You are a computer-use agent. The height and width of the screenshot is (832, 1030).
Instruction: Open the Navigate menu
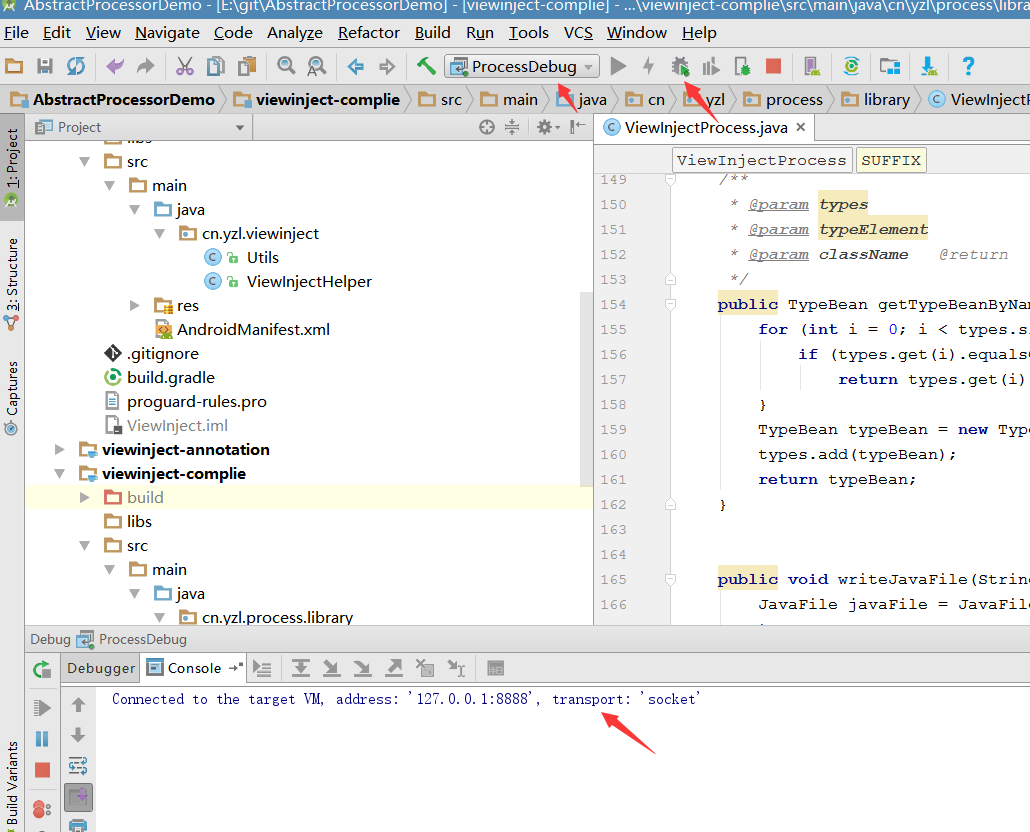pyautogui.click(x=167, y=33)
